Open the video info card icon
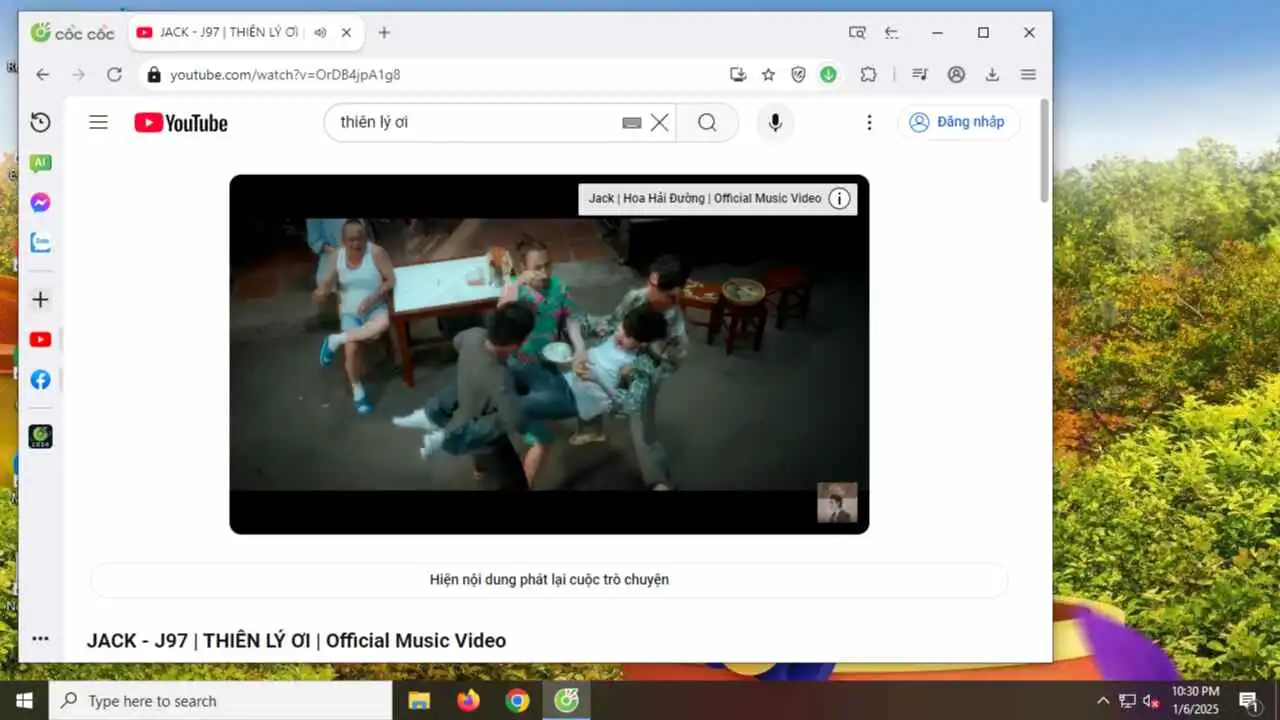The width and height of the screenshot is (1280, 720). point(840,198)
